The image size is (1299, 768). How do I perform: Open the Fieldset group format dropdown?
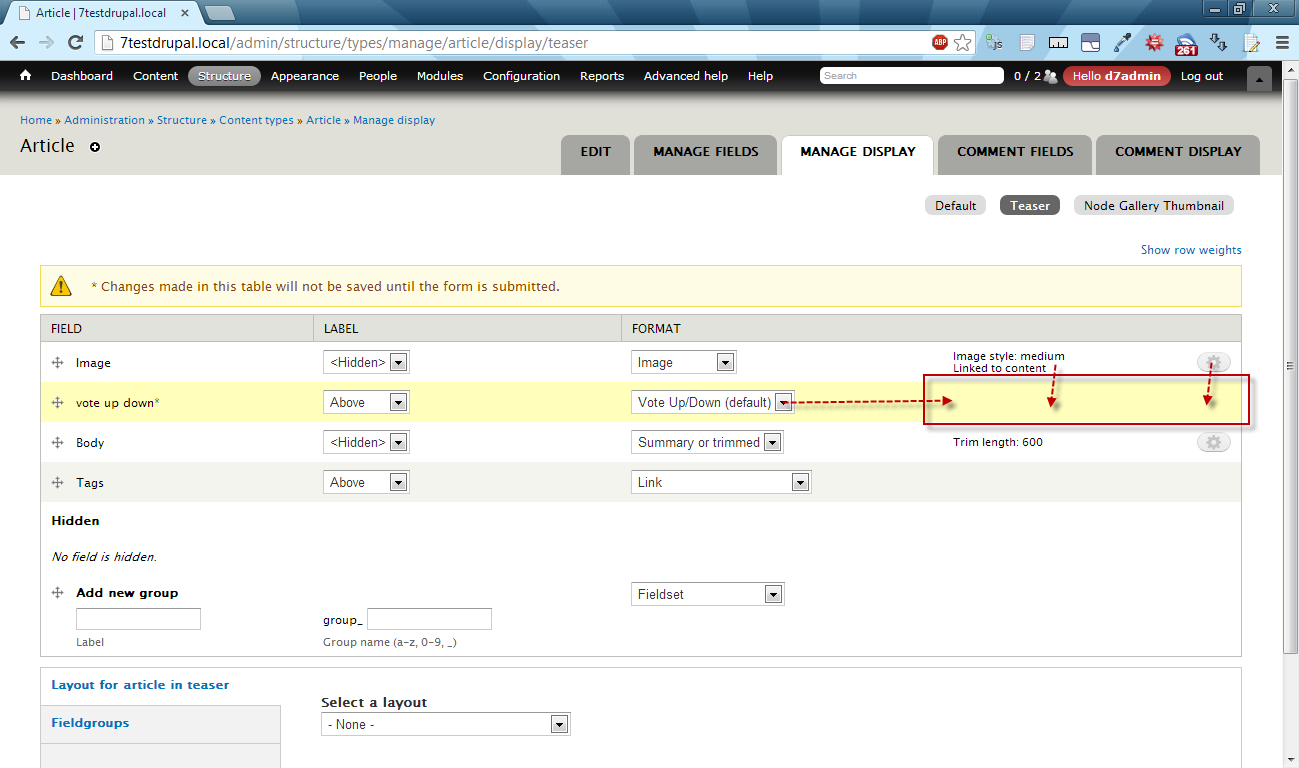(708, 594)
